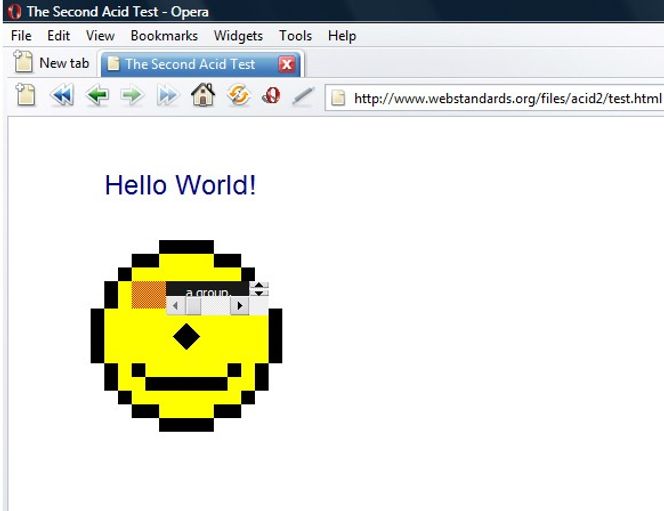Open the Widgets menu
The image size is (664, 511).
[x=238, y=36]
